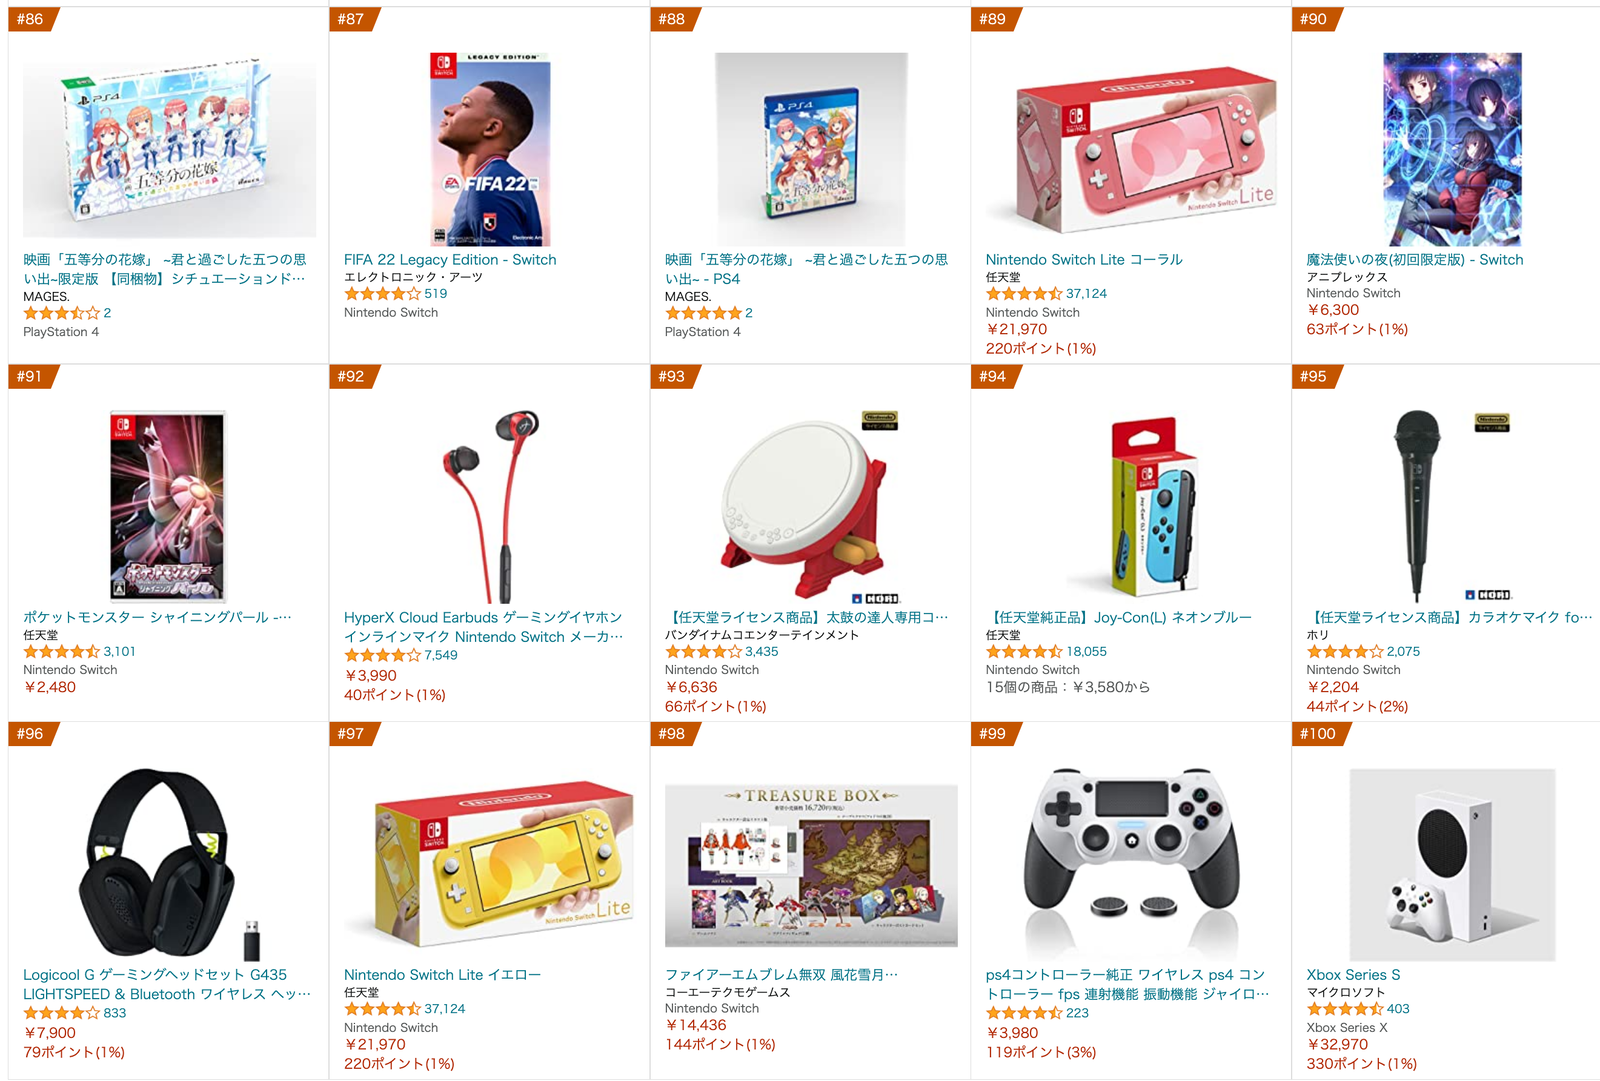Viewport: 1600px width, 1081px height.
Task: Open the "FIFA 22 Legacy Edition - Switch" title link
Action: [450, 260]
